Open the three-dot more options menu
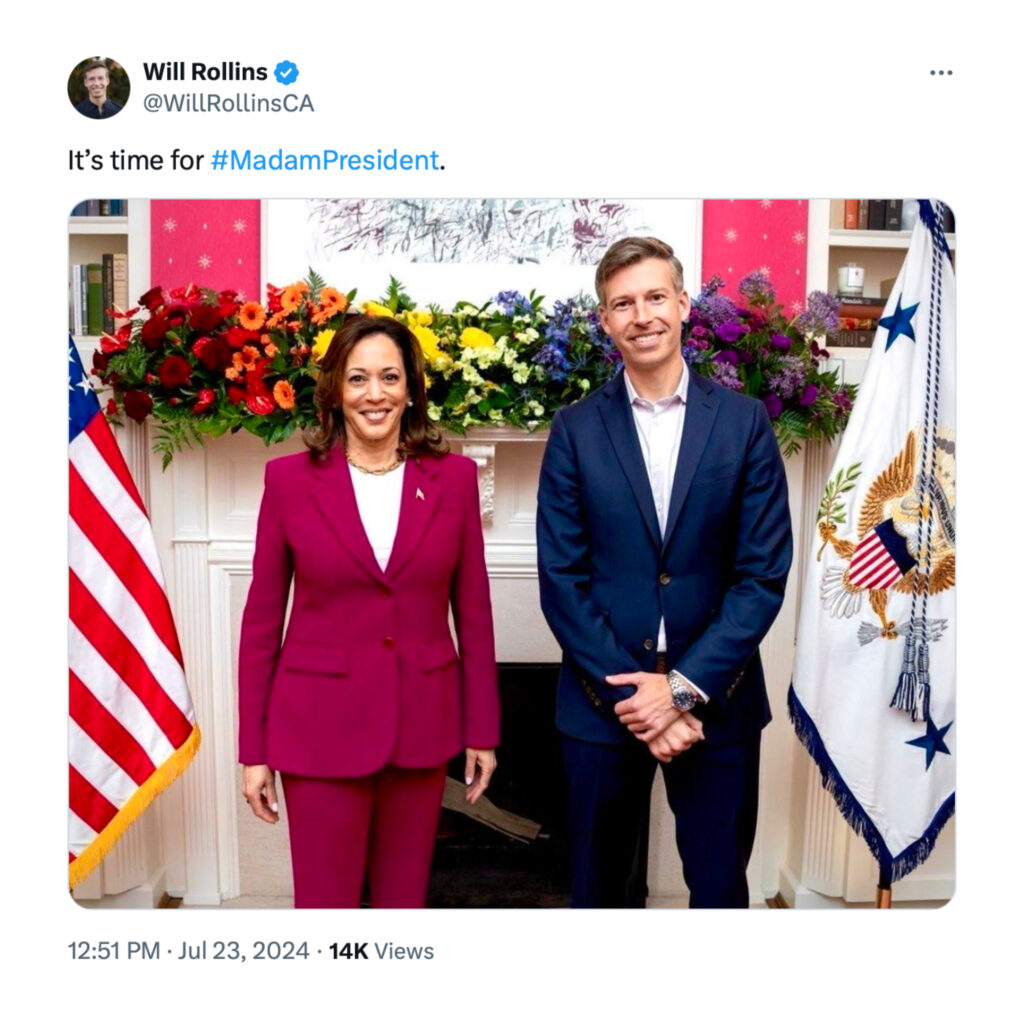The width and height of the screenshot is (1024, 1024). pyautogui.click(x=941, y=72)
